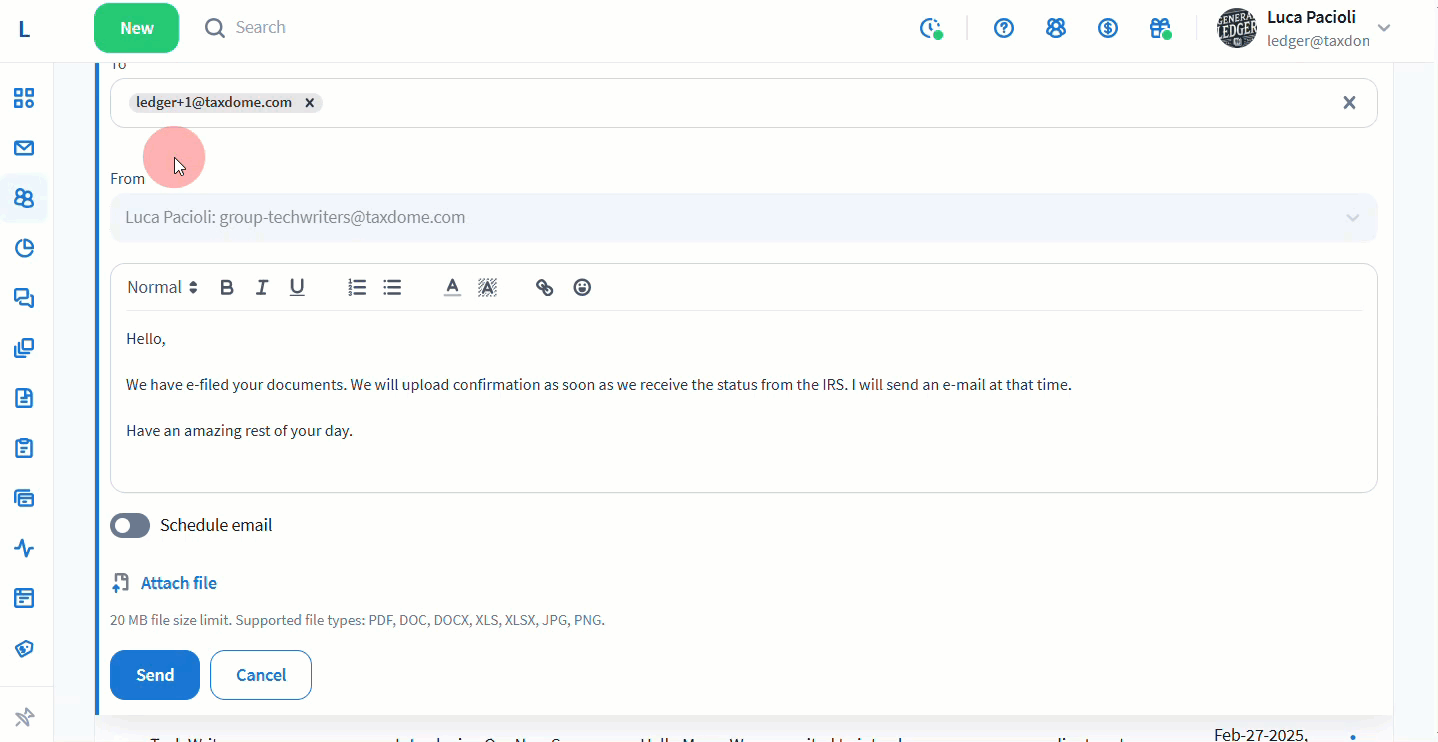This screenshot has width=1438, height=742.
Task: Expand the From address dropdown
Action: pos(1352,218)
